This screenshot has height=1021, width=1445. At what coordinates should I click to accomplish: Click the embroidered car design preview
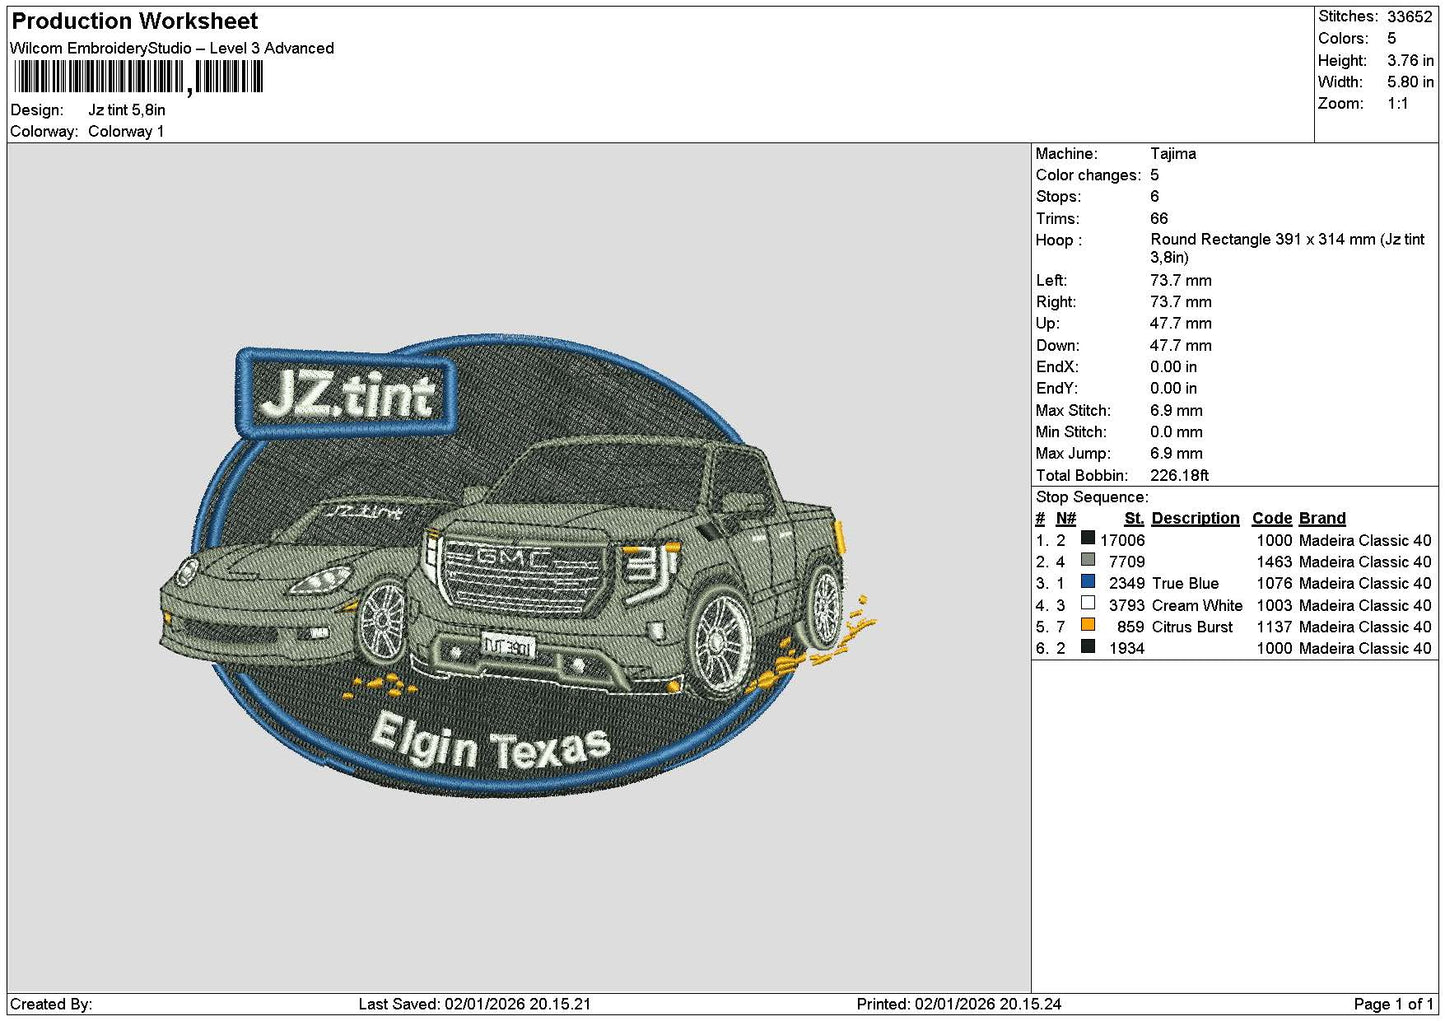(516, 566)
